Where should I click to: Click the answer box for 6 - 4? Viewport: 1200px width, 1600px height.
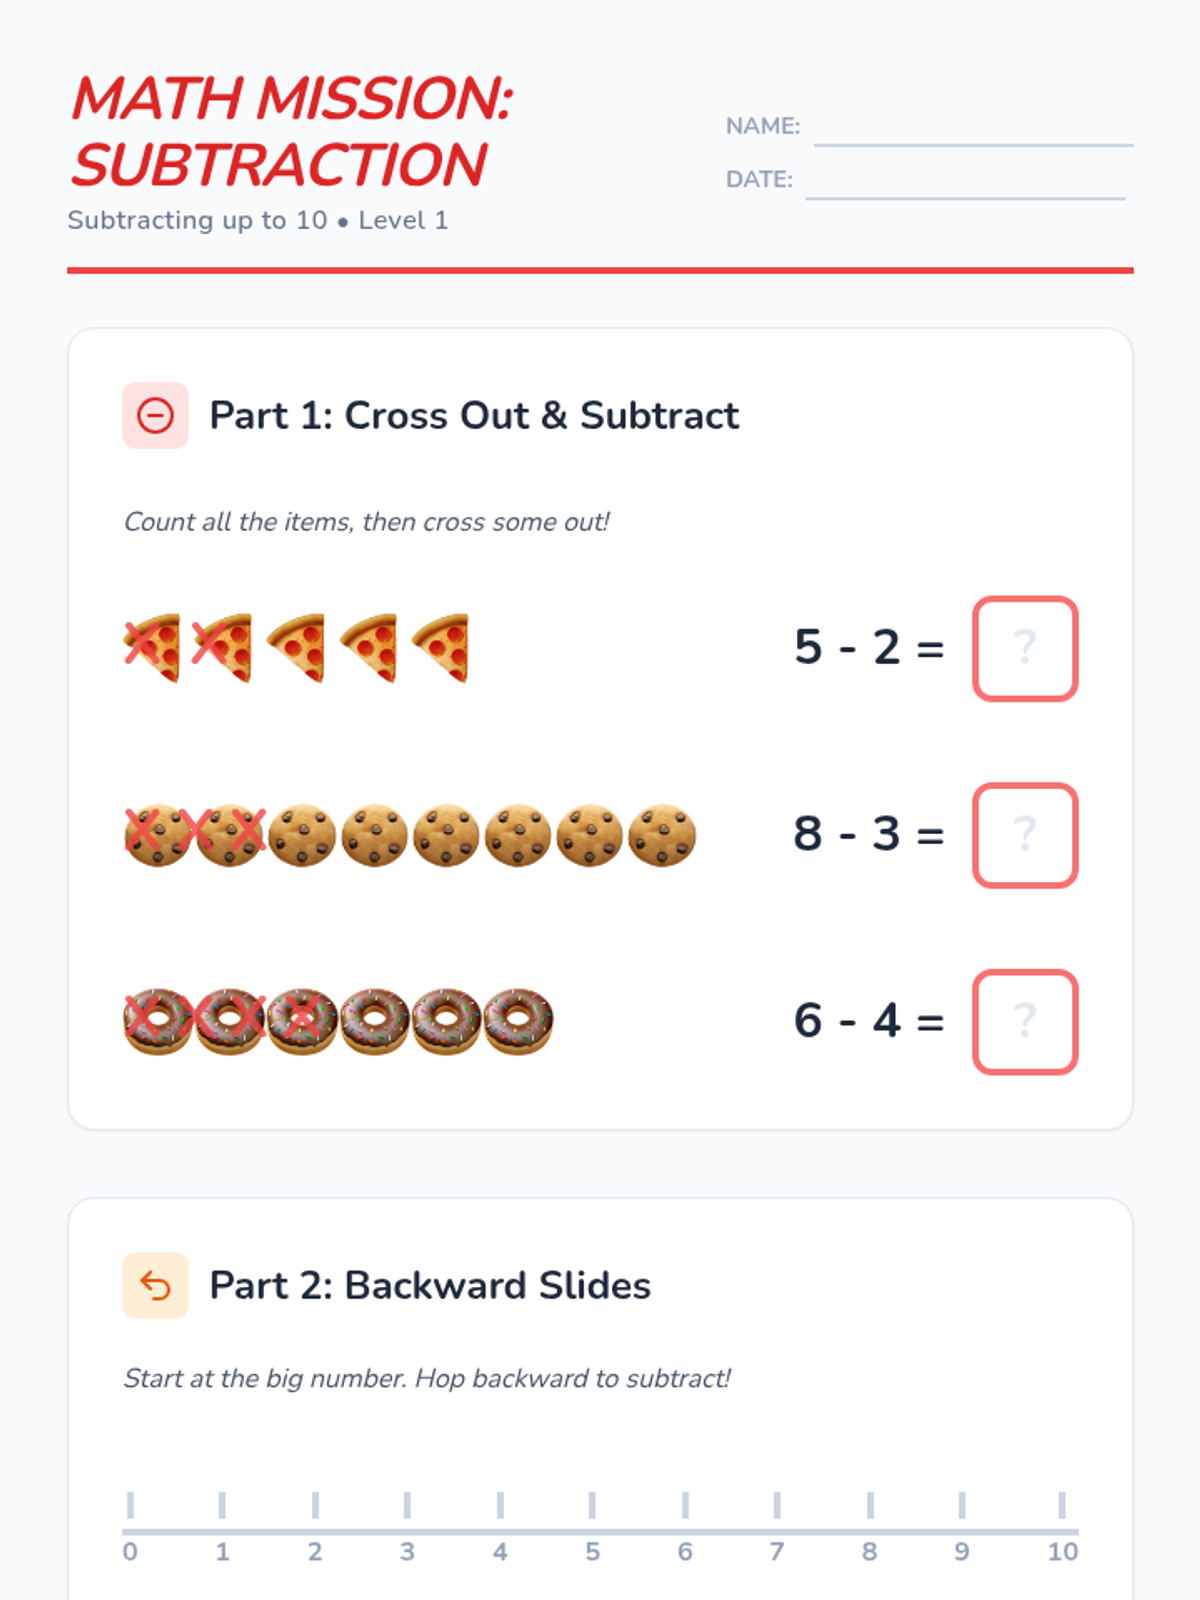(x=1025, y=1021)
